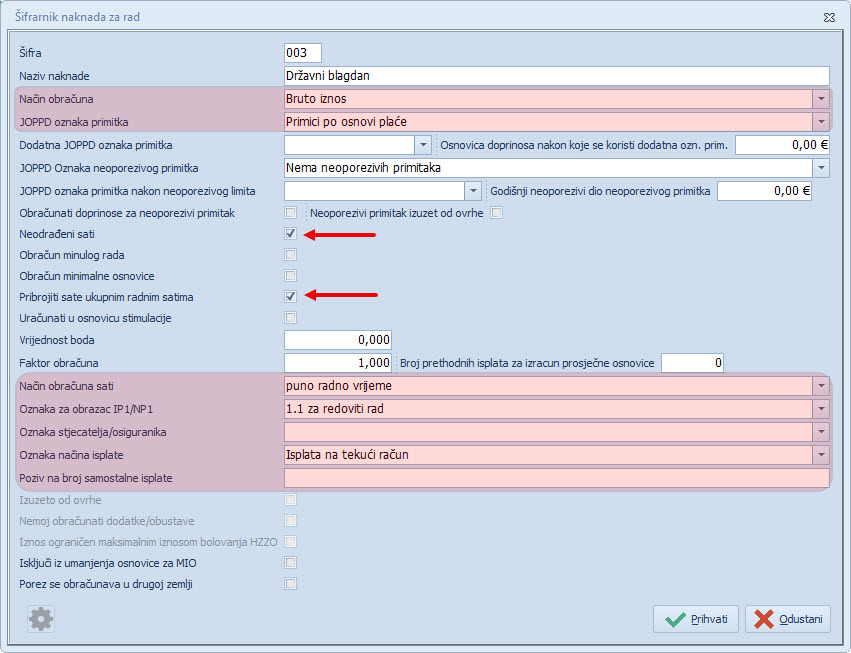Enable Uračunati u osnovicu stimulacije checkbox

pos(291,318)
